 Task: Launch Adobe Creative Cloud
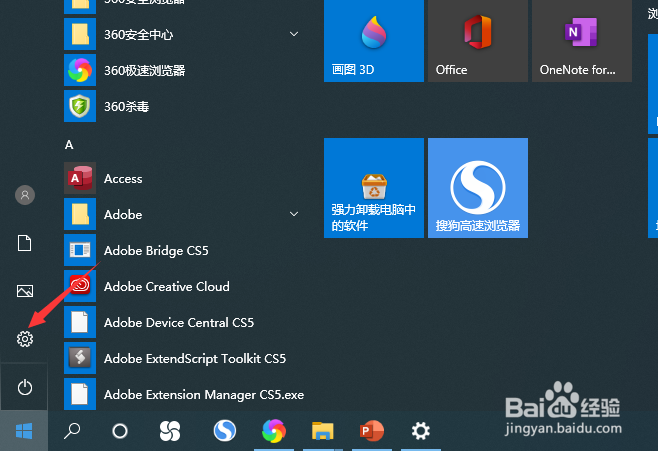click(x=185, y=287)
